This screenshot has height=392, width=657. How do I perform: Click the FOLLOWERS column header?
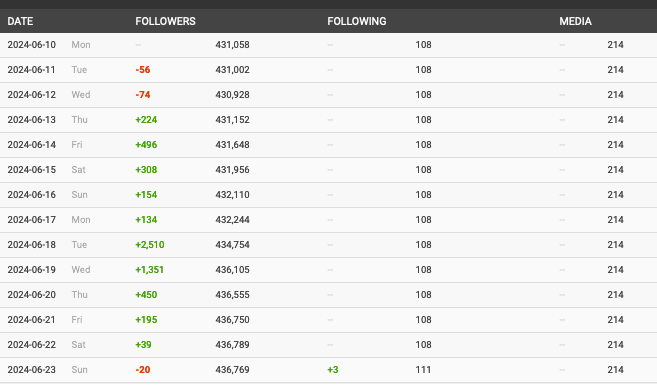165,21
